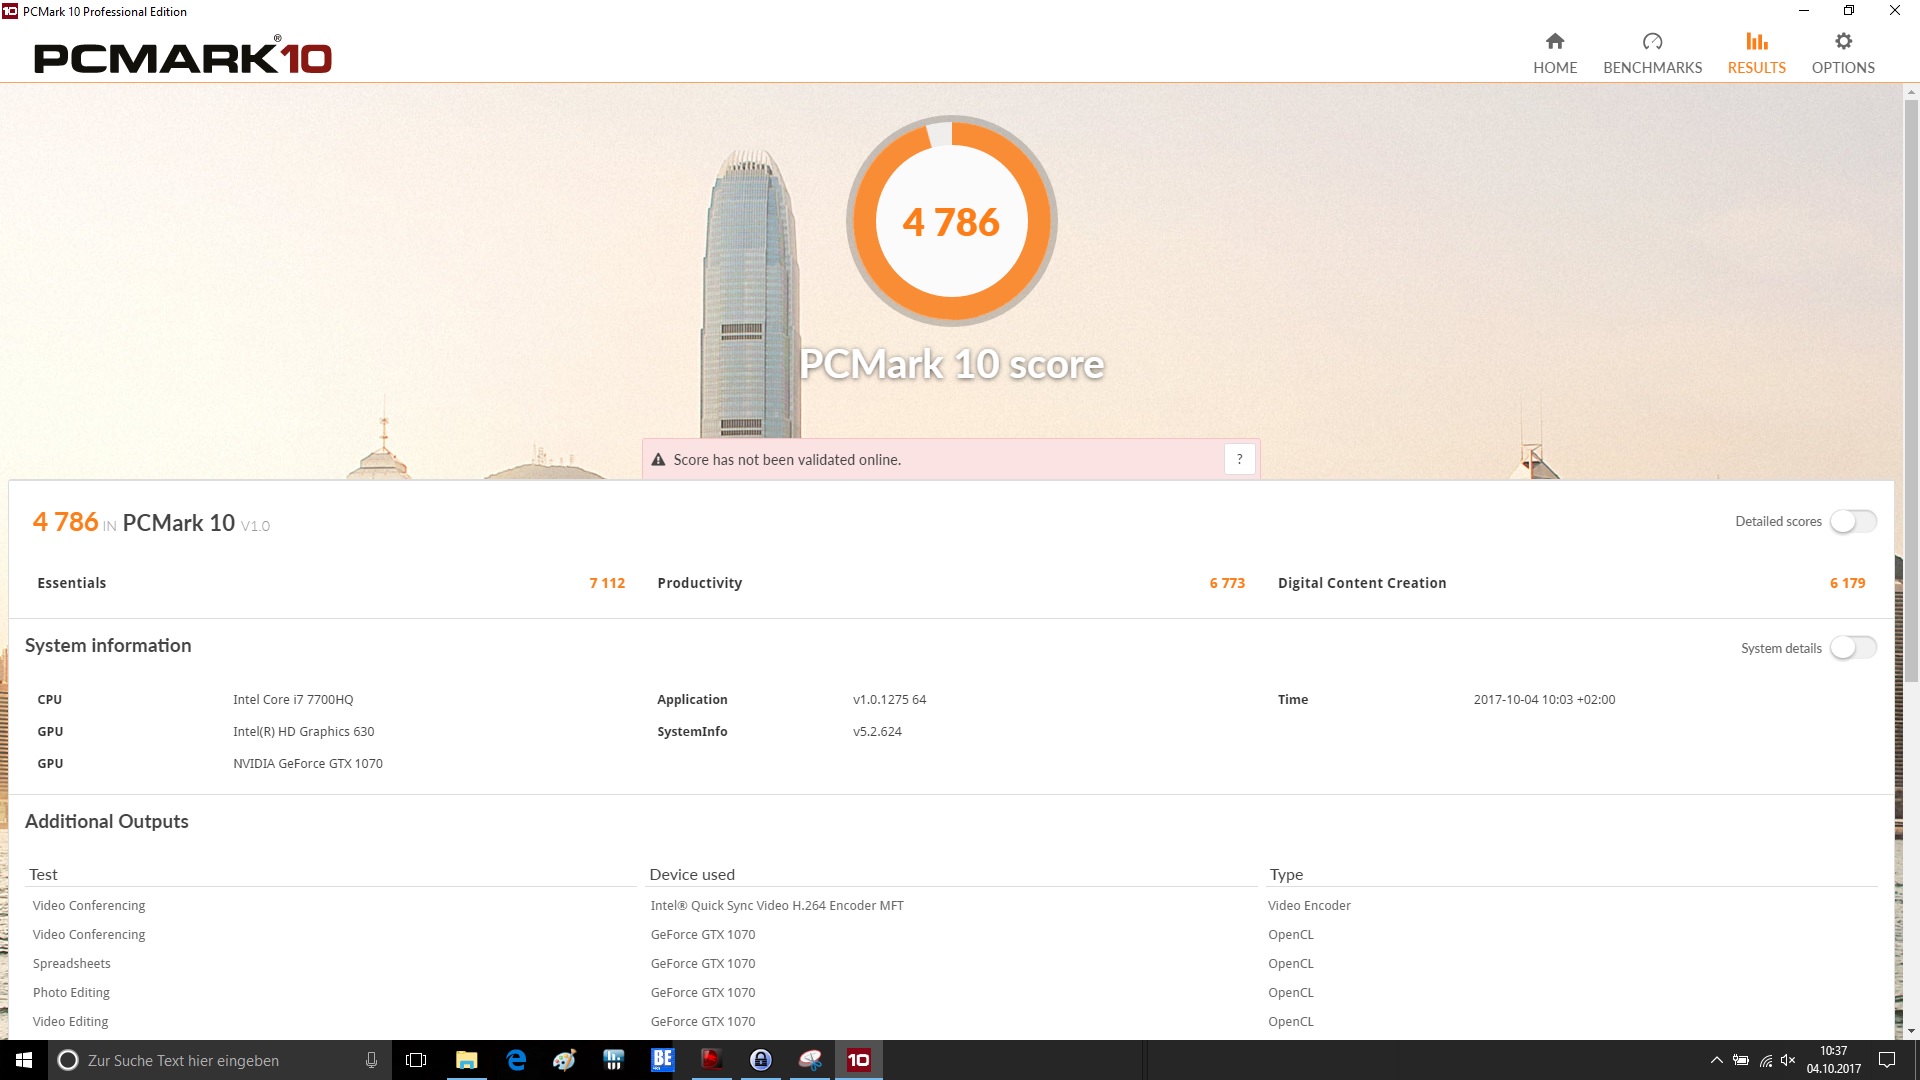Open the Action Center notifications
Screen dimensions: 1920x1080
click(1887, 1060)
